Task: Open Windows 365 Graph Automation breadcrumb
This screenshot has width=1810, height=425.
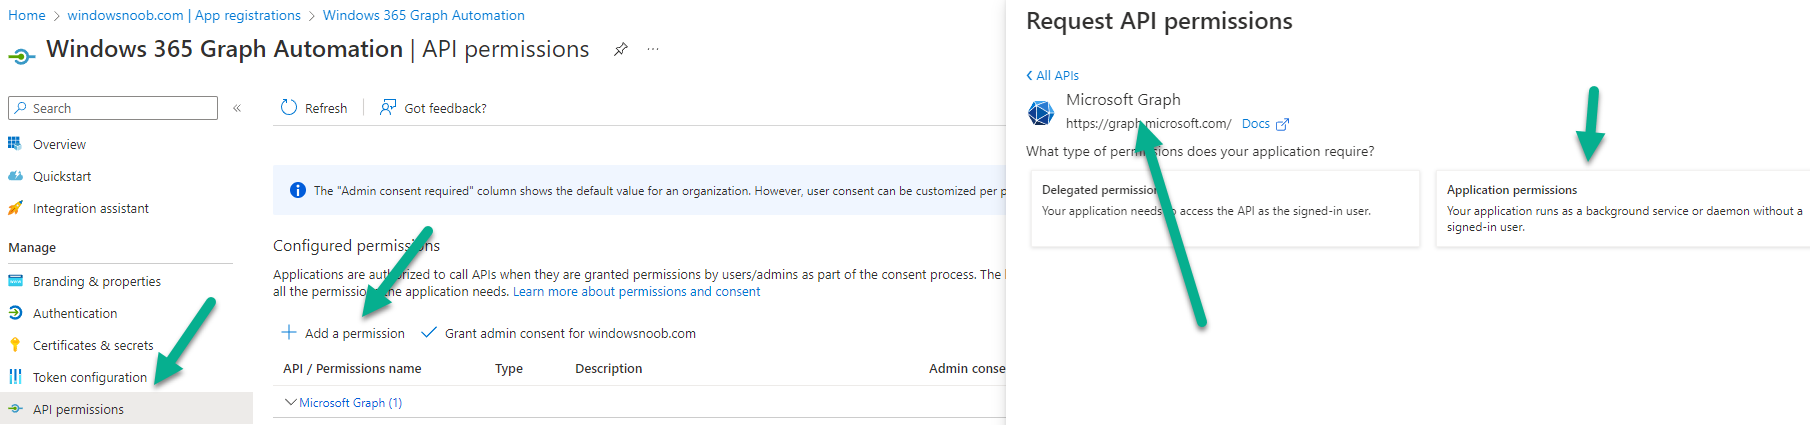Action: [423, 15]
